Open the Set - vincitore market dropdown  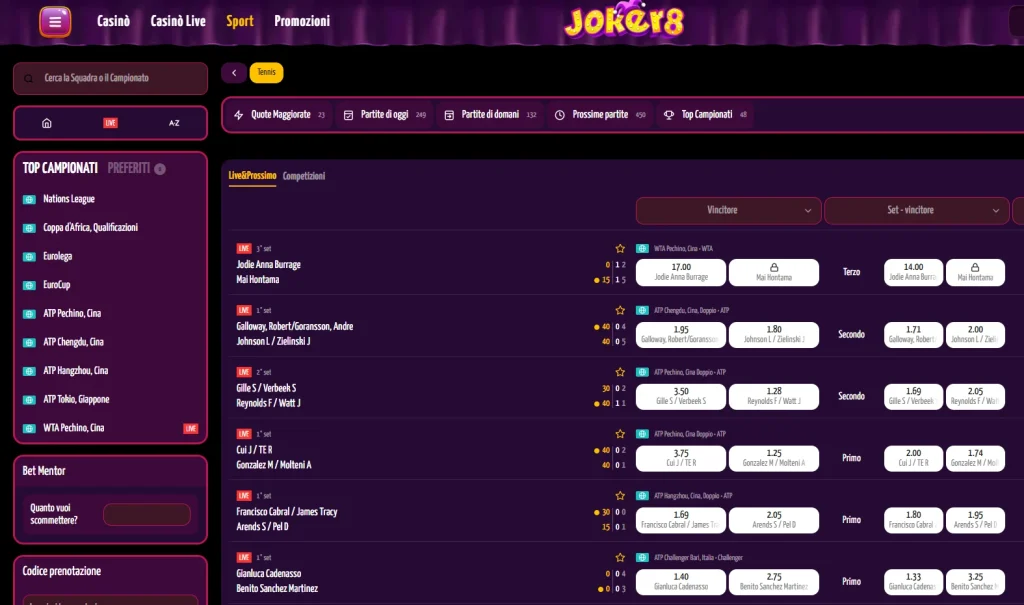(916, 210)
